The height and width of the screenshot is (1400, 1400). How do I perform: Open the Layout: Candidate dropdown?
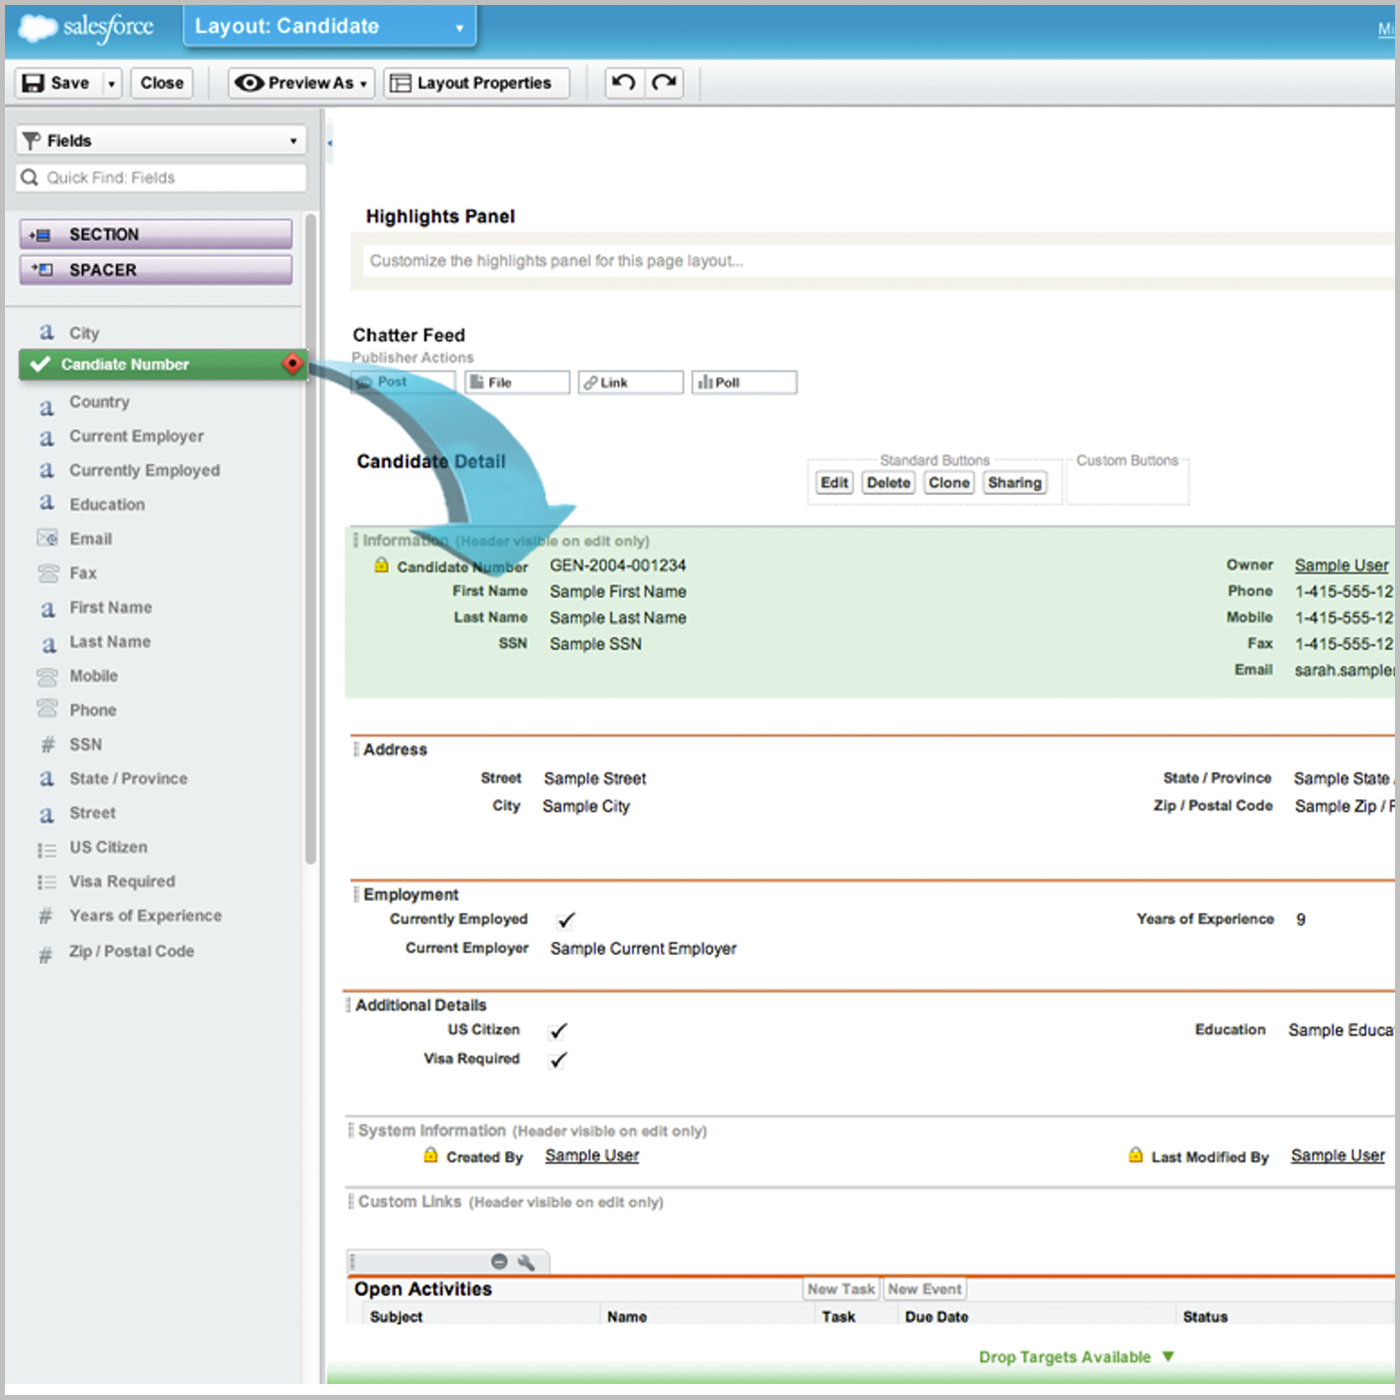coord(329,27)
